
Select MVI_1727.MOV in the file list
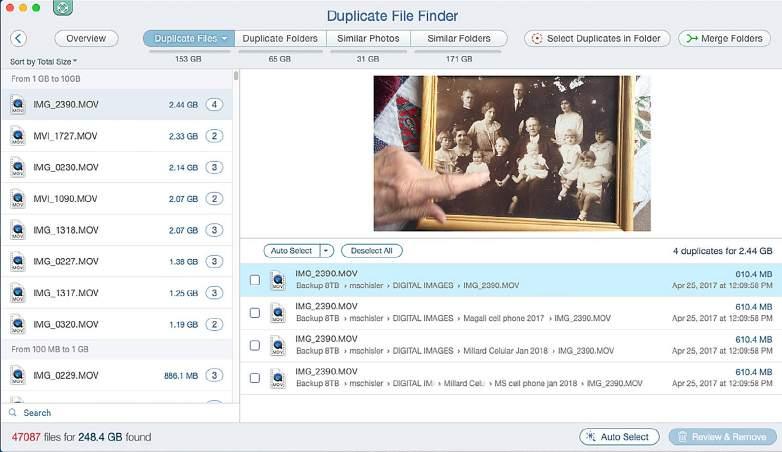tap(117, 136)
